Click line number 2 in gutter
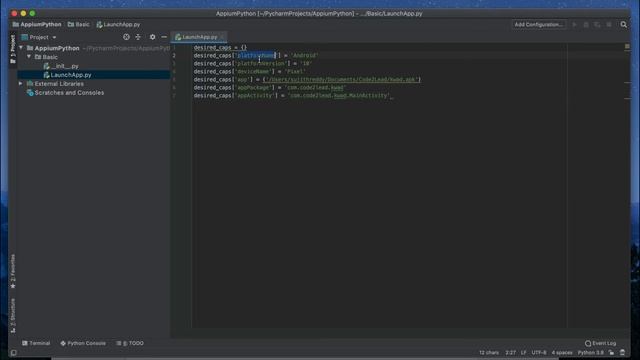Screen dimensions: 640x360 coord(174,56)
